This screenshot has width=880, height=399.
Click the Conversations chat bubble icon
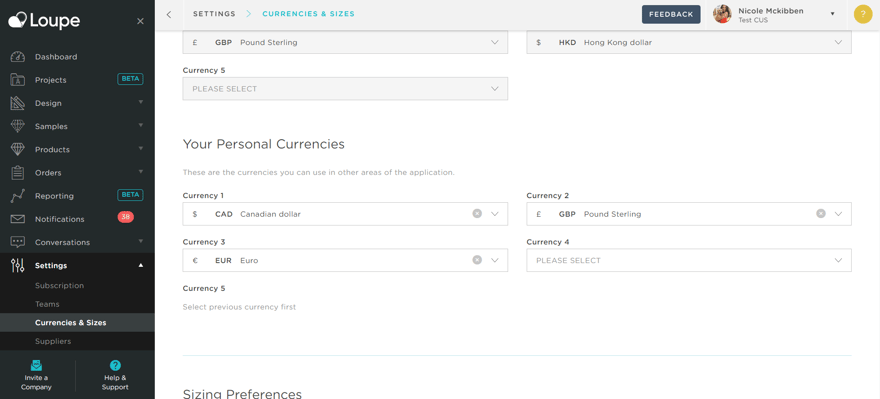18,242
